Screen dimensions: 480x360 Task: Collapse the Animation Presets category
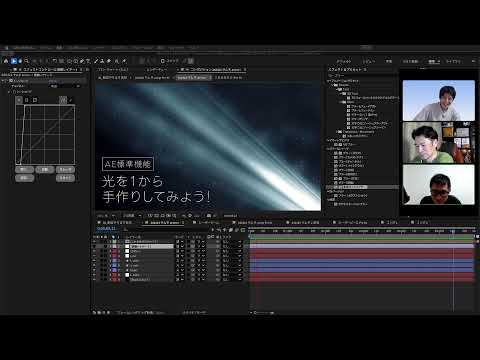[328, 81]
